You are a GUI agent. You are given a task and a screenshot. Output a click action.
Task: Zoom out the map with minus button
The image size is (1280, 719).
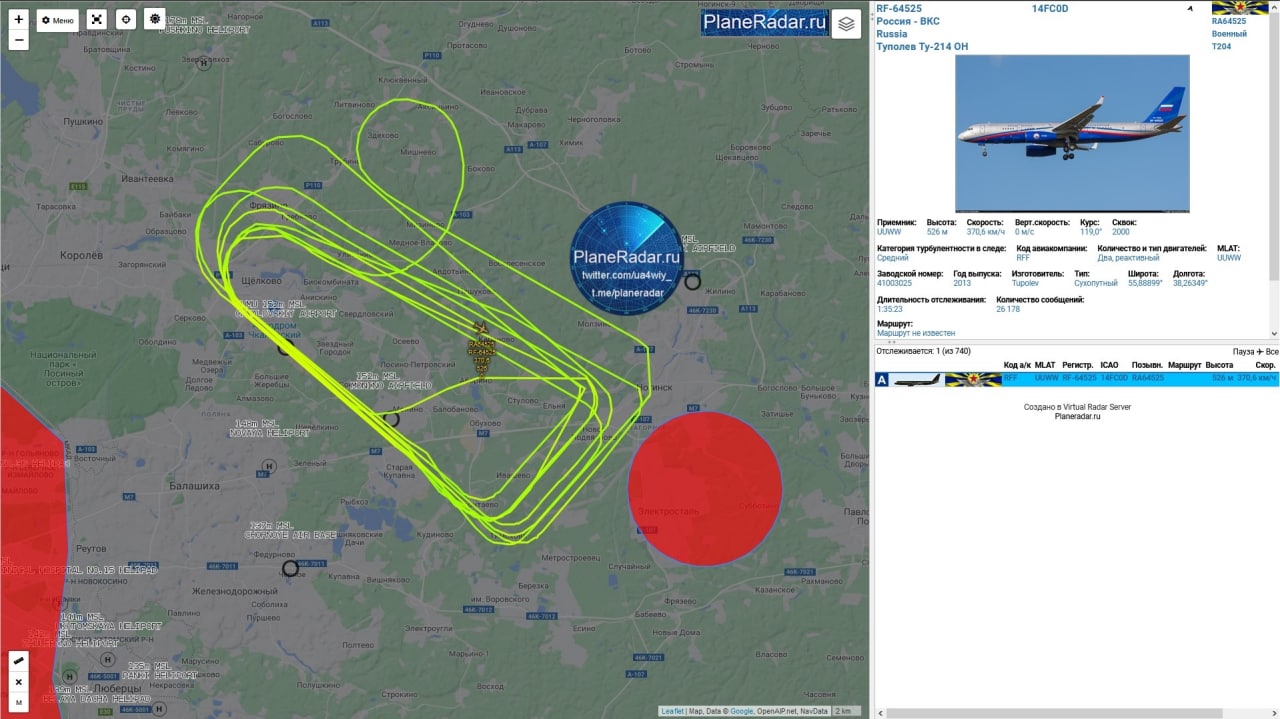click(x=18, y=41)
